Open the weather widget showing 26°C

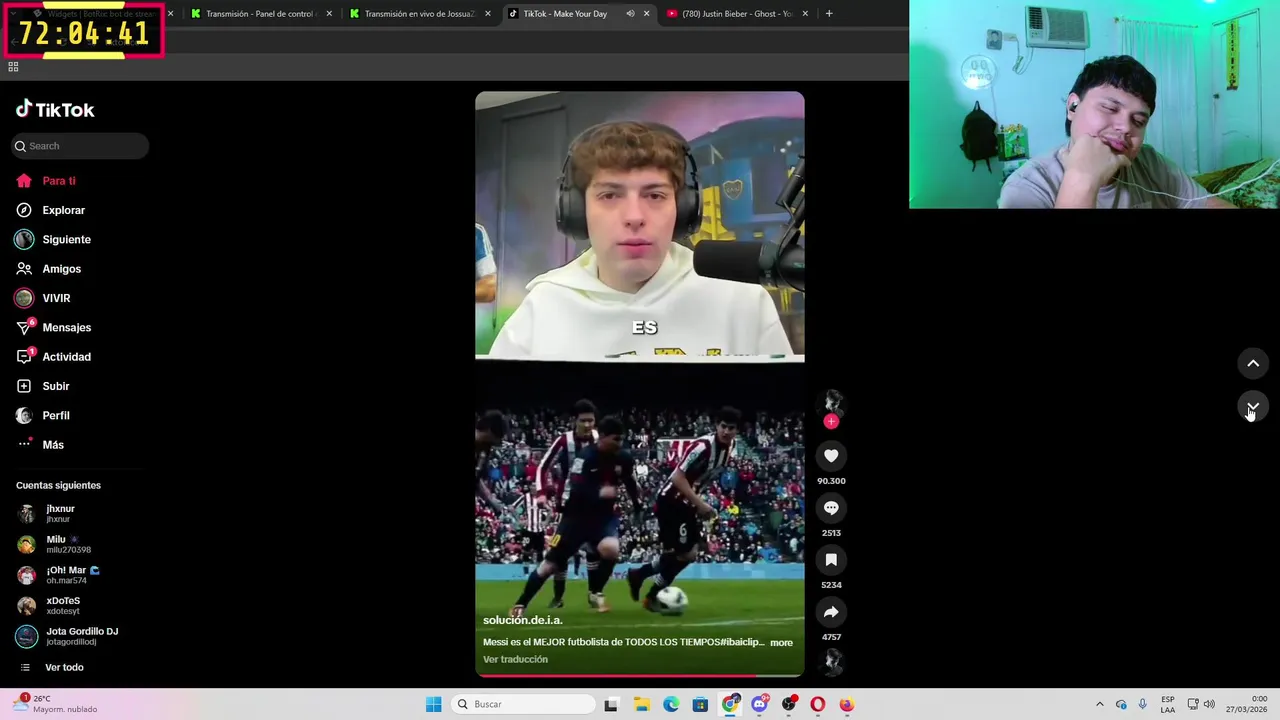[55, 704]
